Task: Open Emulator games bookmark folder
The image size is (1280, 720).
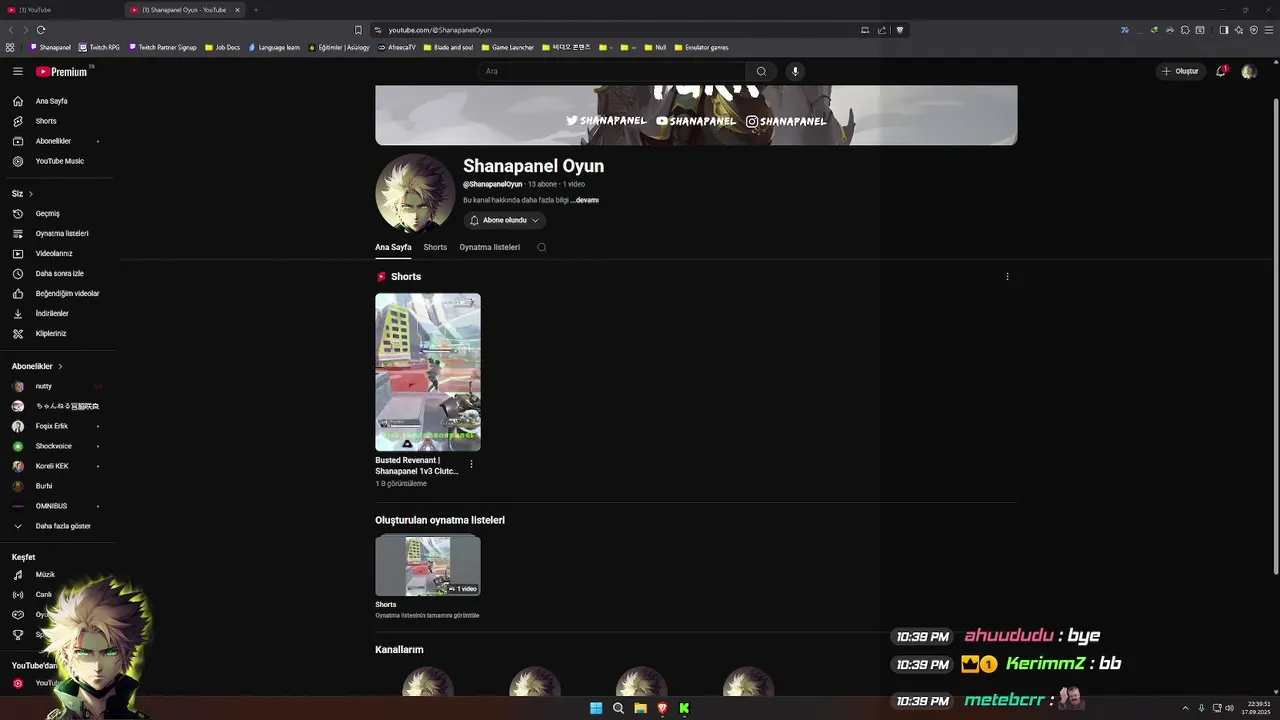Action: 701,47
